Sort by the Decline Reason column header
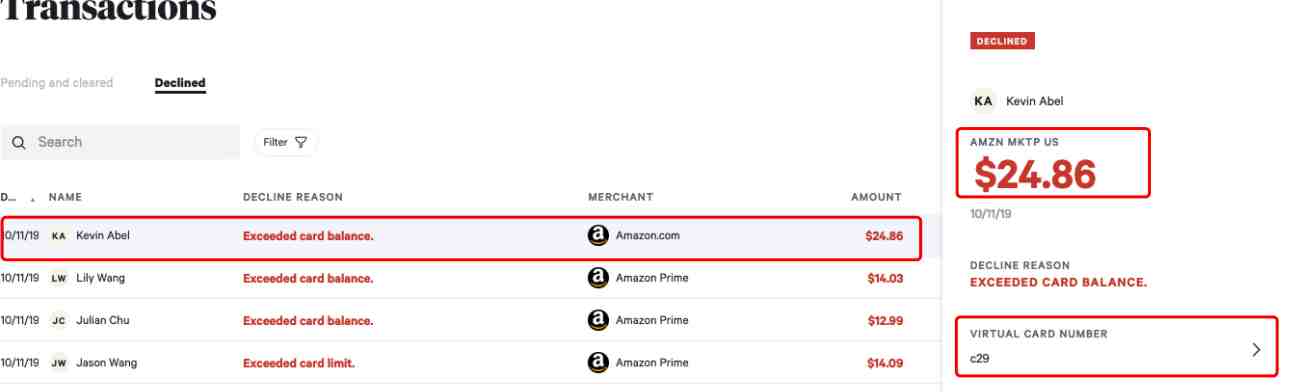Viewport: 1299px width, 392px height. [x=293, y=197]
